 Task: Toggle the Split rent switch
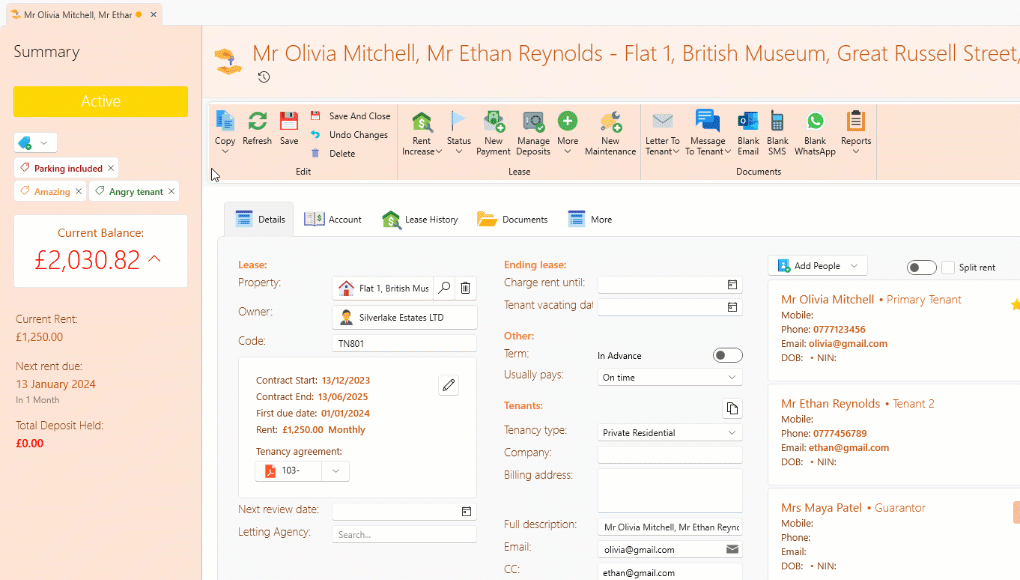(921, 267)
